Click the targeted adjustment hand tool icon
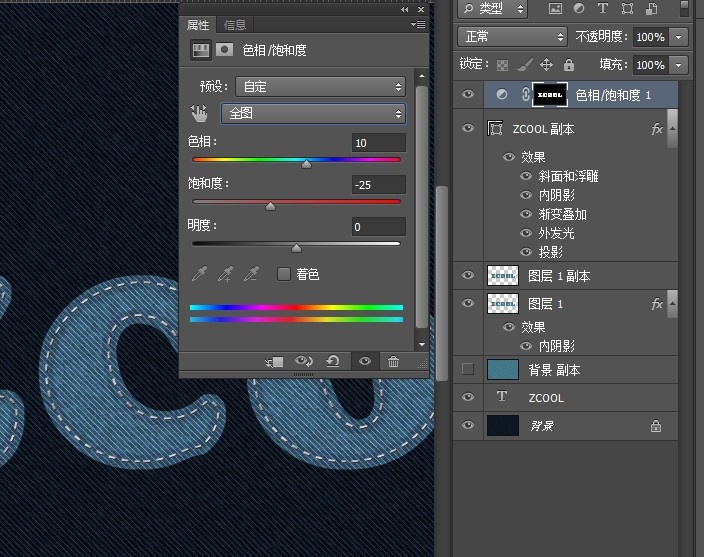 200,113
